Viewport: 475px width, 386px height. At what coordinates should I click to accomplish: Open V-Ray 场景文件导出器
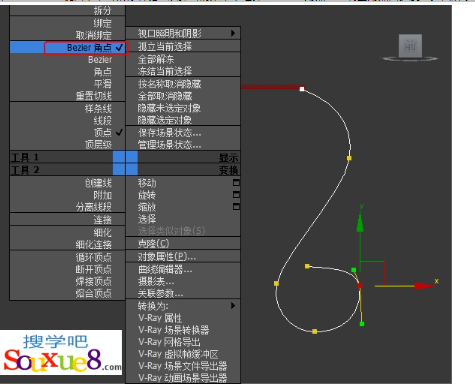pyautogui.click(x=183, y=366)
